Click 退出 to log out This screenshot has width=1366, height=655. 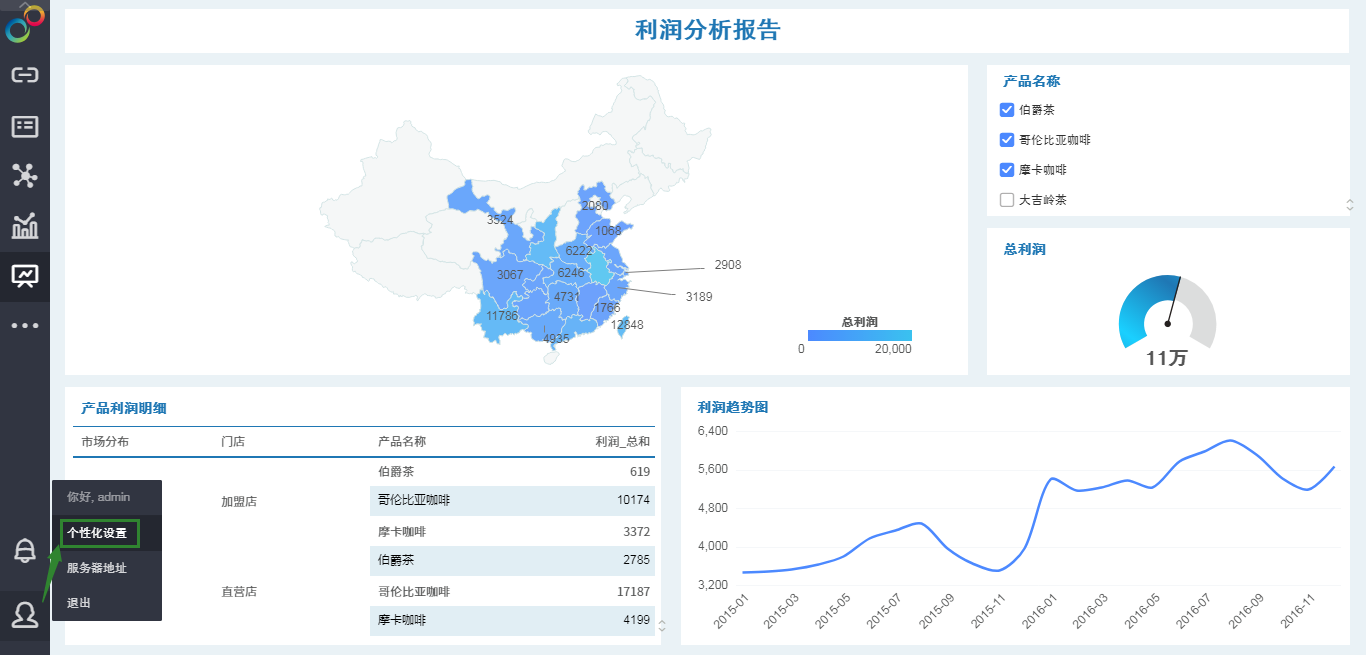[77, 602]
